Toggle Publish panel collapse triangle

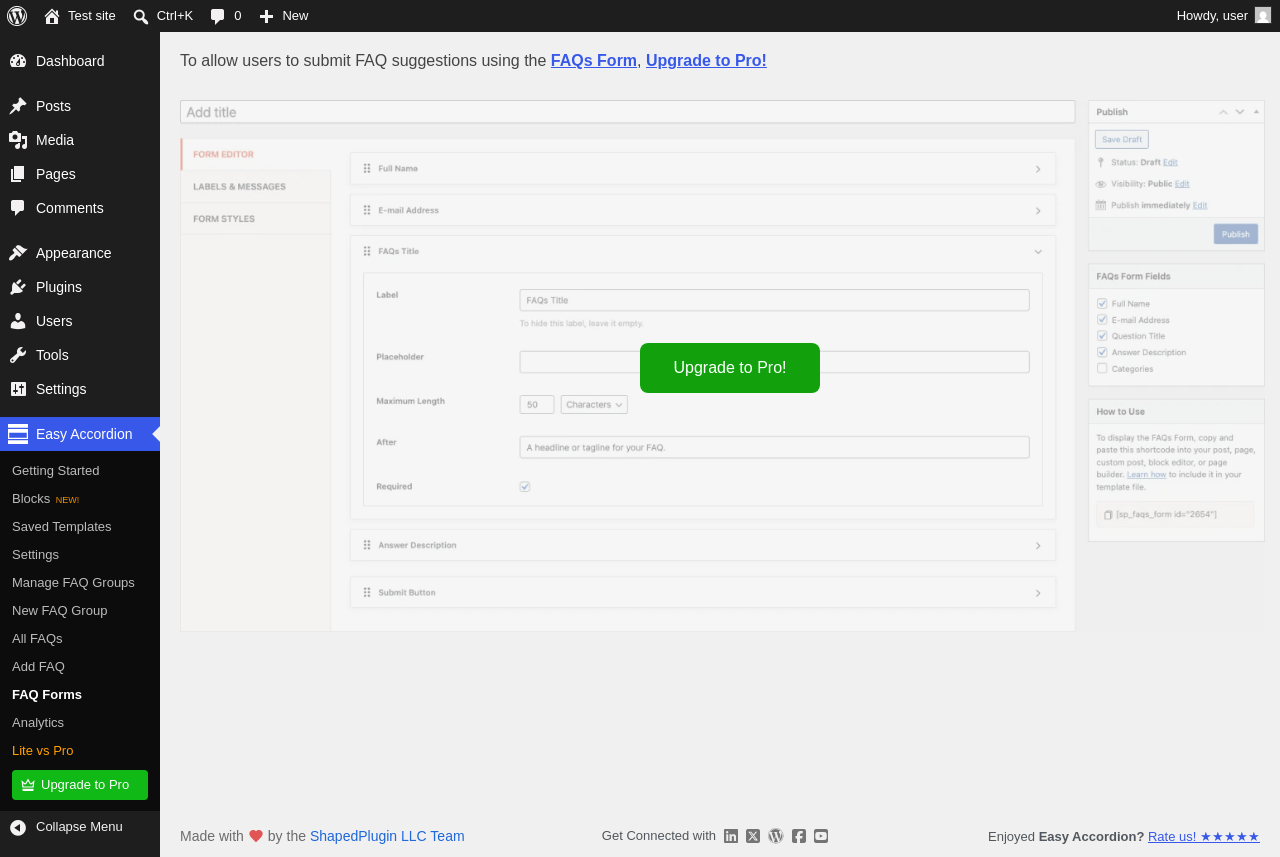point(1256,112)
